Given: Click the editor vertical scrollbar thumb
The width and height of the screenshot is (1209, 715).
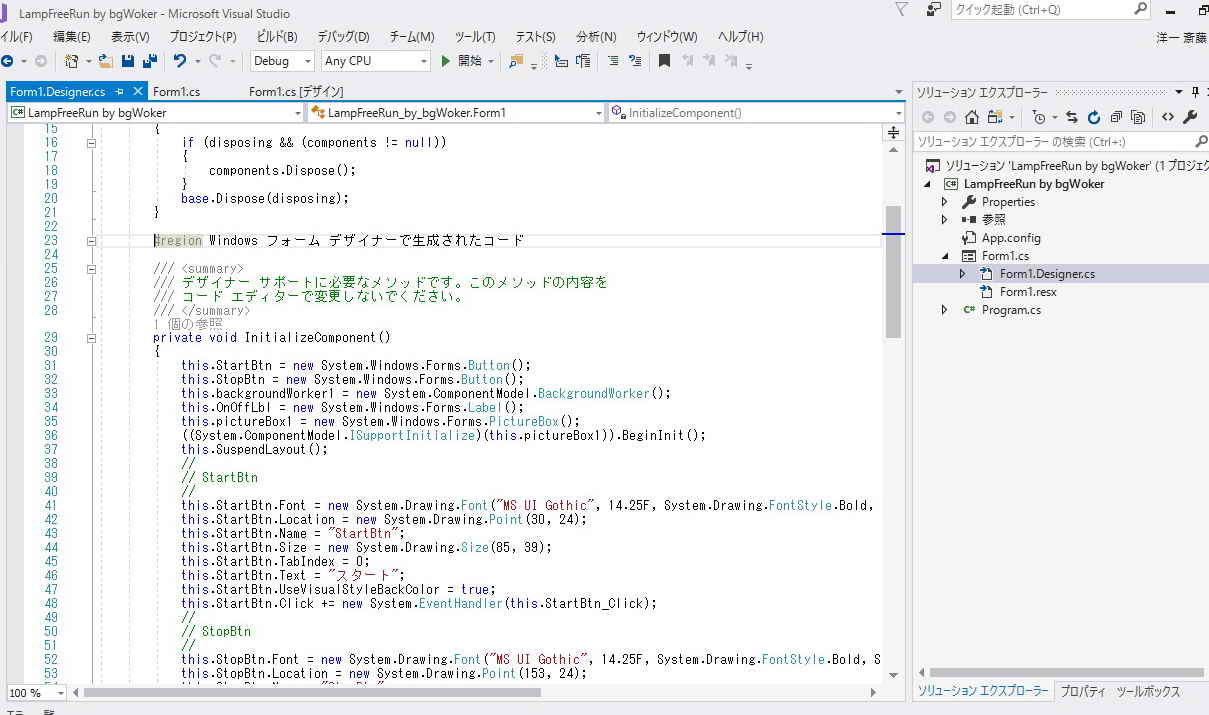Looking at the screenshot, I should coord(893,272).
